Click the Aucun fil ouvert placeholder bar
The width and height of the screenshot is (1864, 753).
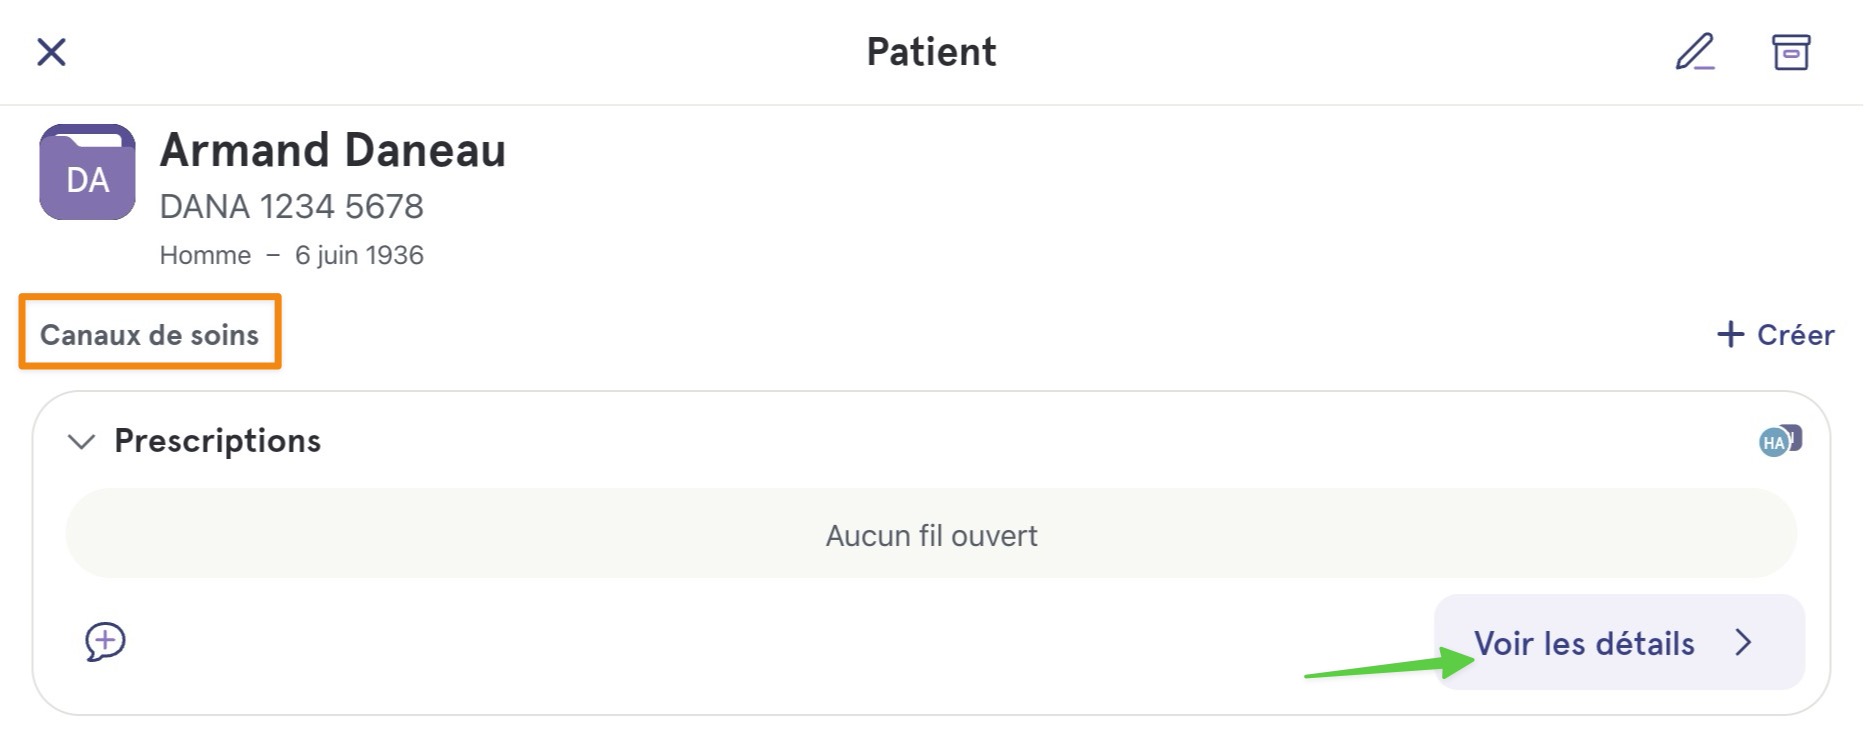[931, 534]
